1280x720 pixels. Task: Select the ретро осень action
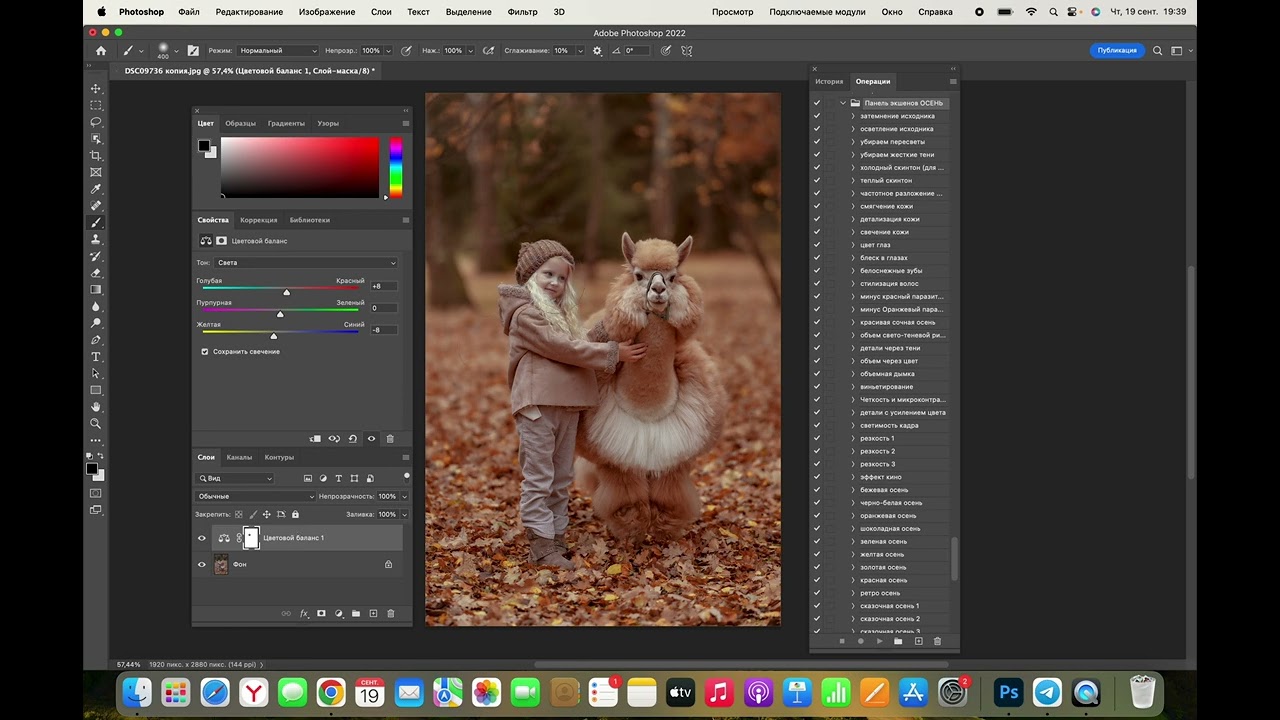(x=880, y=593)
